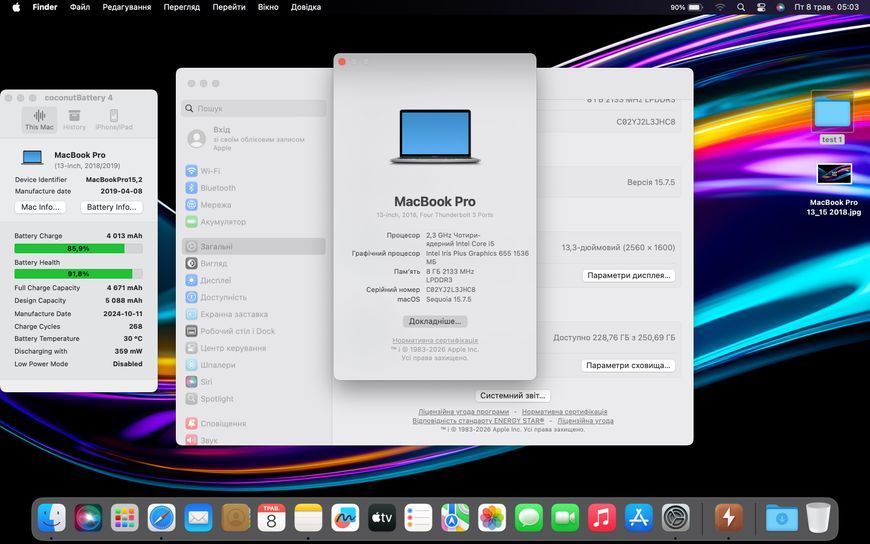Open Downloads folder in the Dock
The height and width of the screenshot is (544, 870).
[781, 518]
